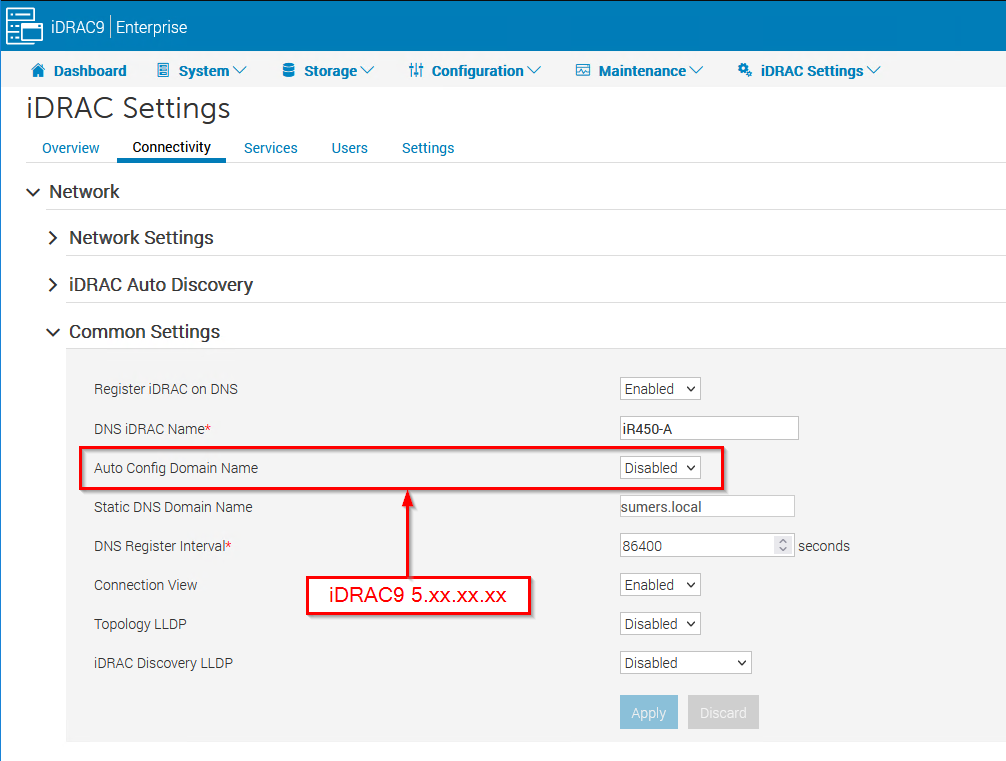Click the Storage database icon

point(289,70)
